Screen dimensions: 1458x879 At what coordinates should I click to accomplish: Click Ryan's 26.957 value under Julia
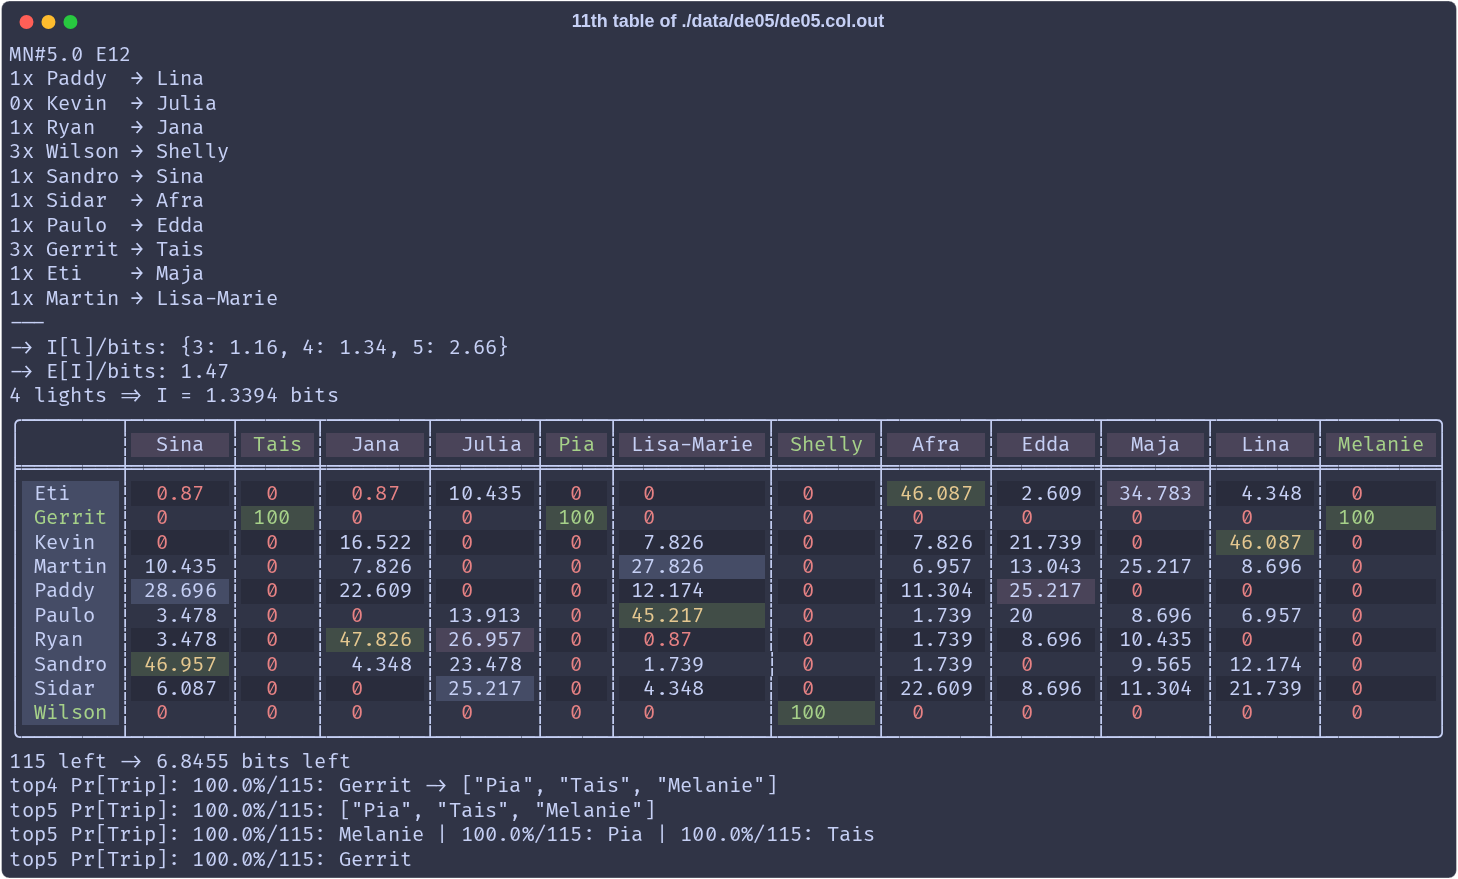(x=485, y=639)
